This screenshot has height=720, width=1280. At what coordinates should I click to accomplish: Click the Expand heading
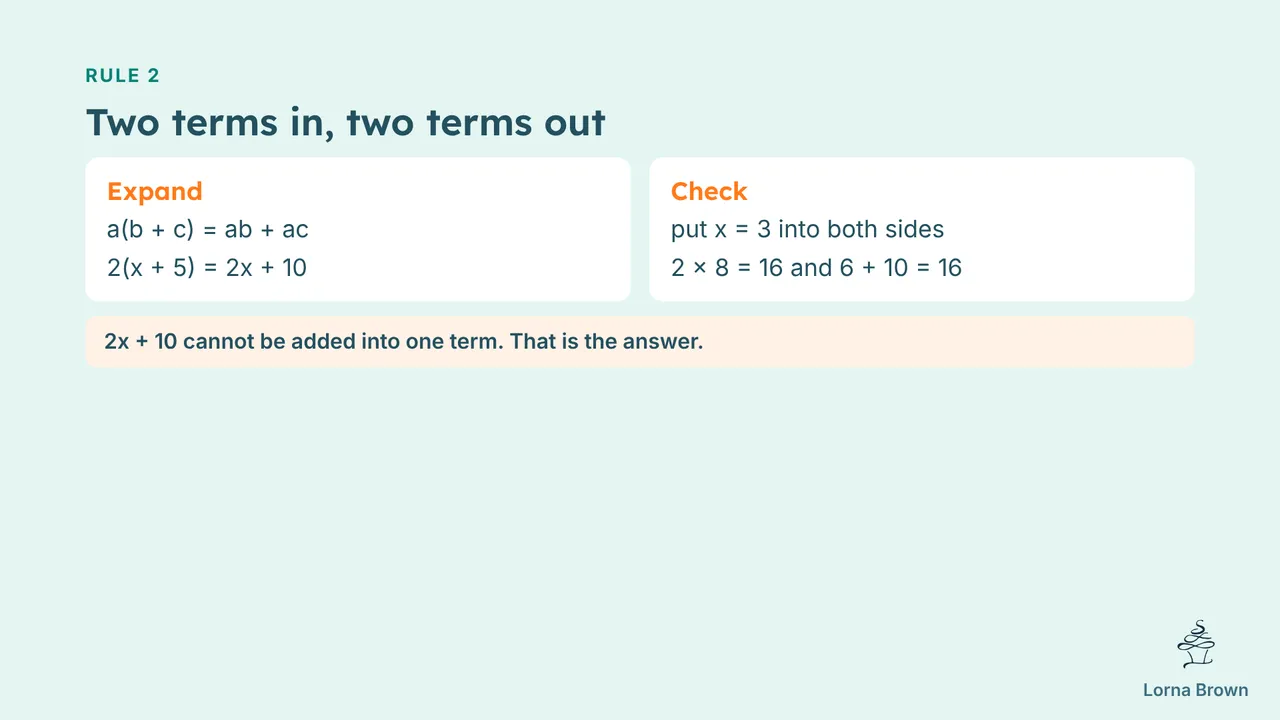coord(155,191)
